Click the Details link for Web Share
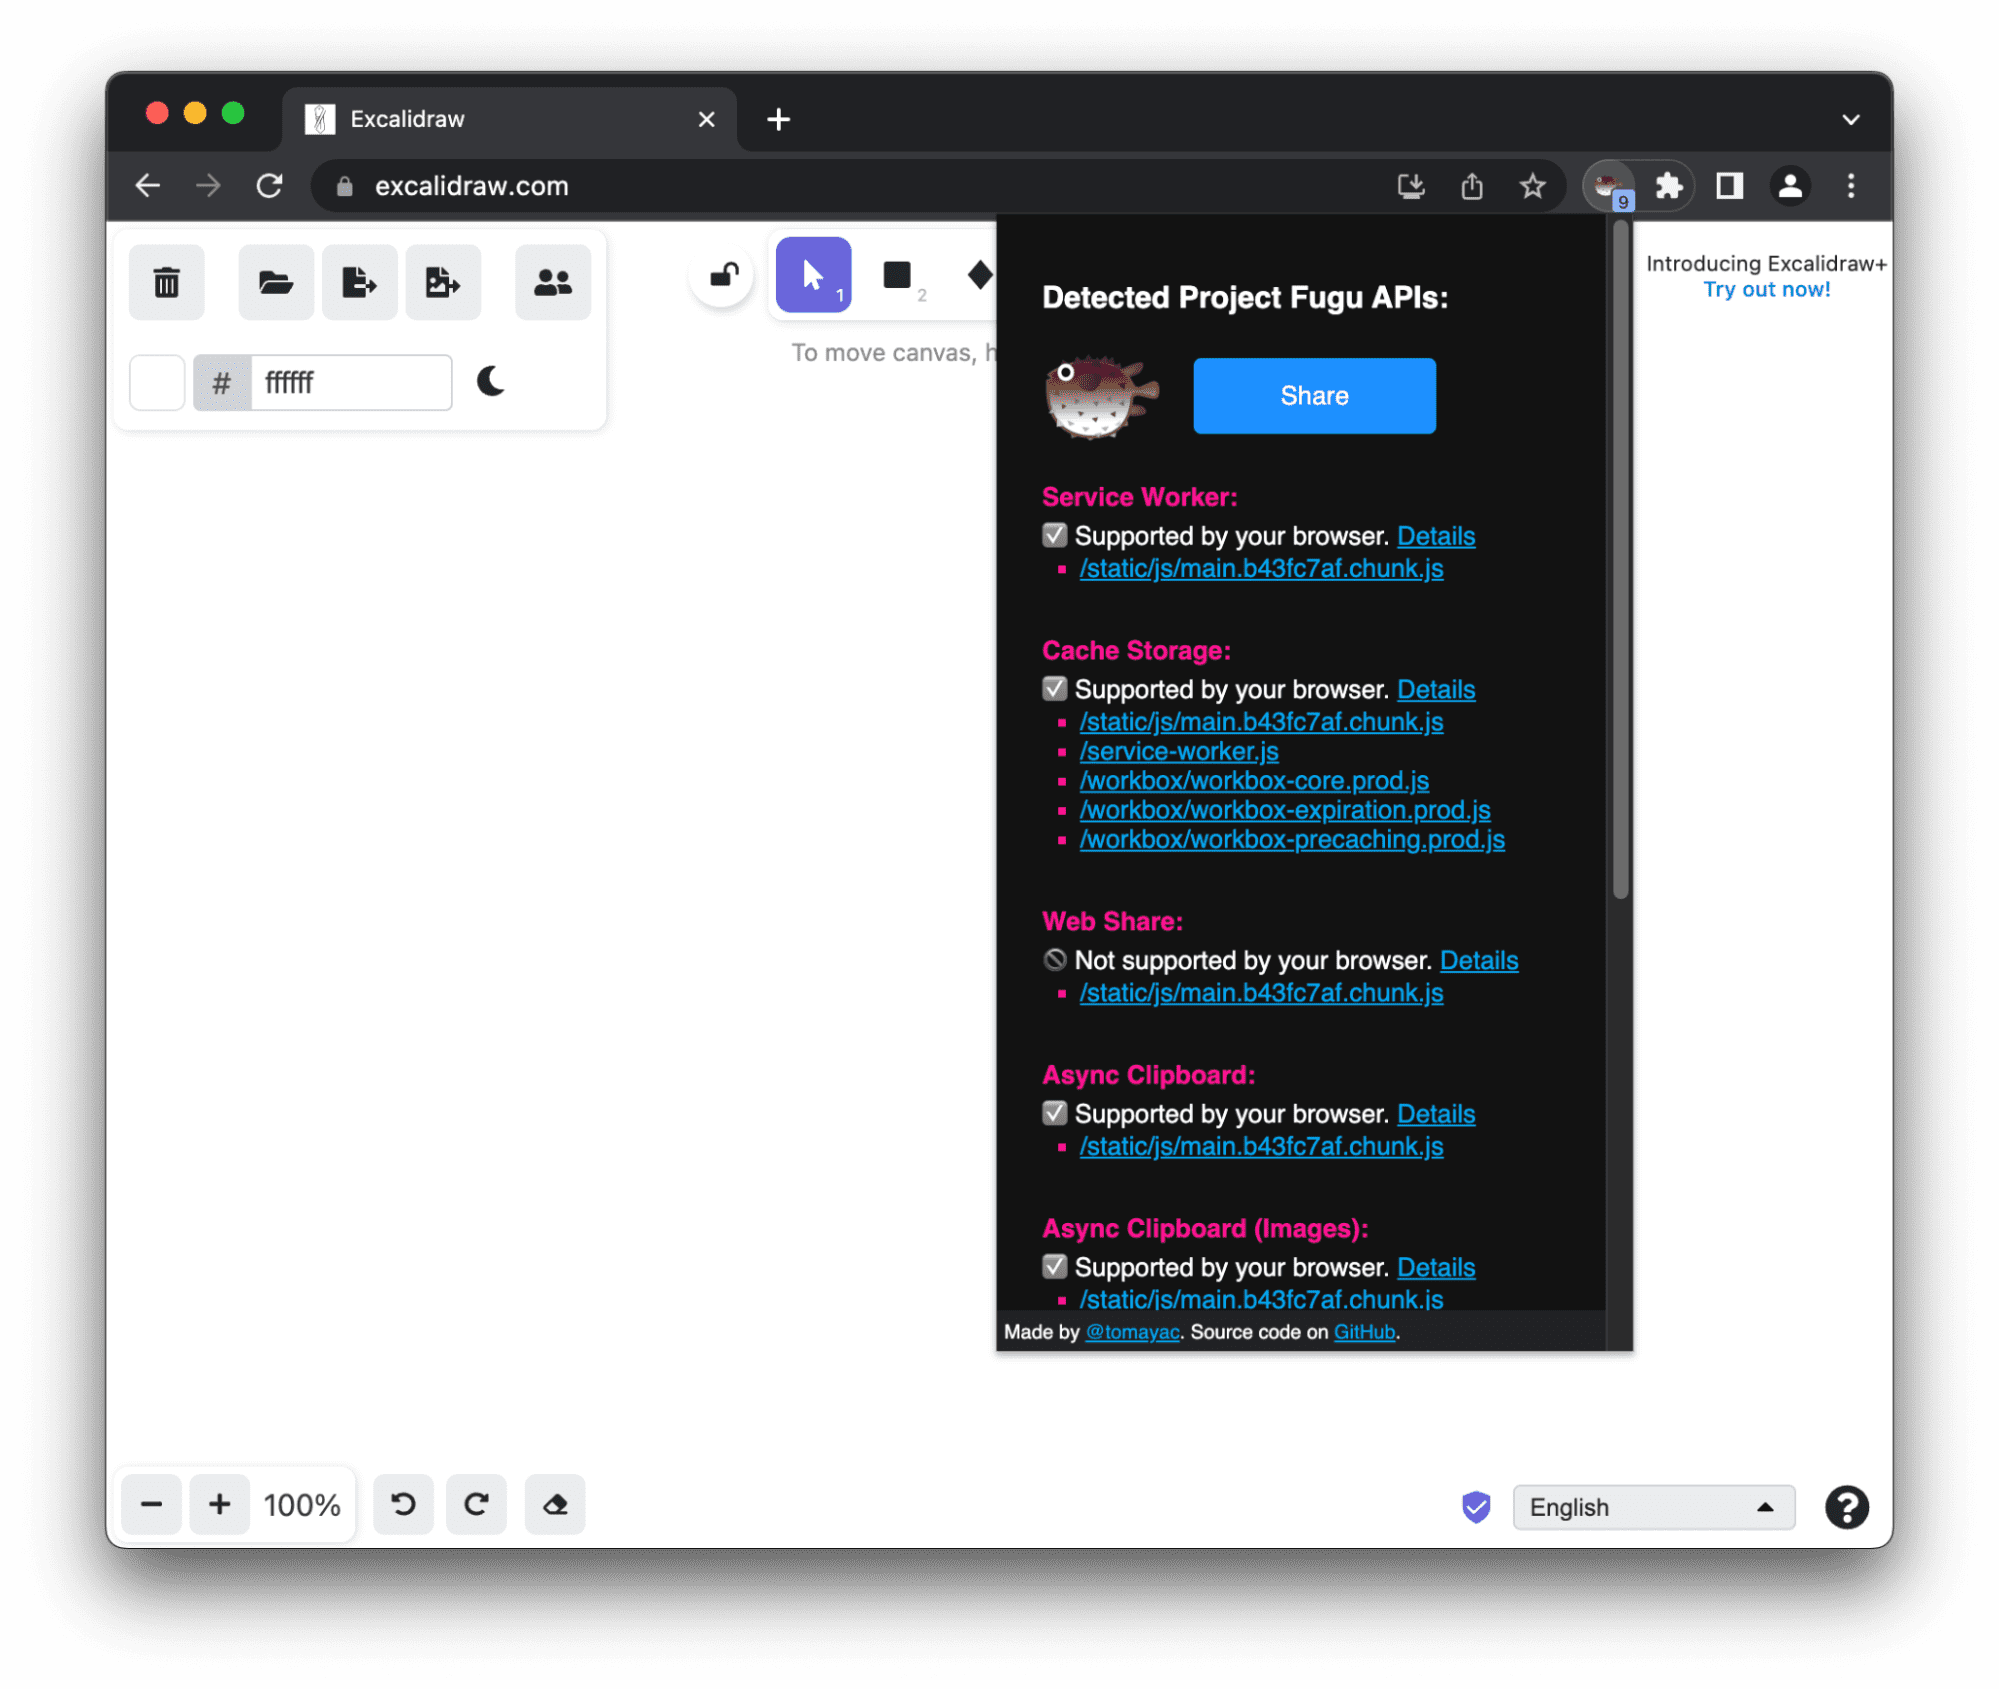1999x1689 pixels. (1478, 958)
